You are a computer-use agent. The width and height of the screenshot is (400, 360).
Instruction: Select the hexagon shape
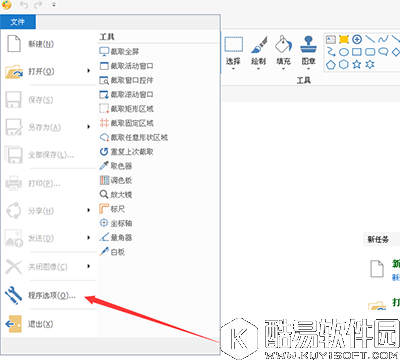[x=344, y=64]
